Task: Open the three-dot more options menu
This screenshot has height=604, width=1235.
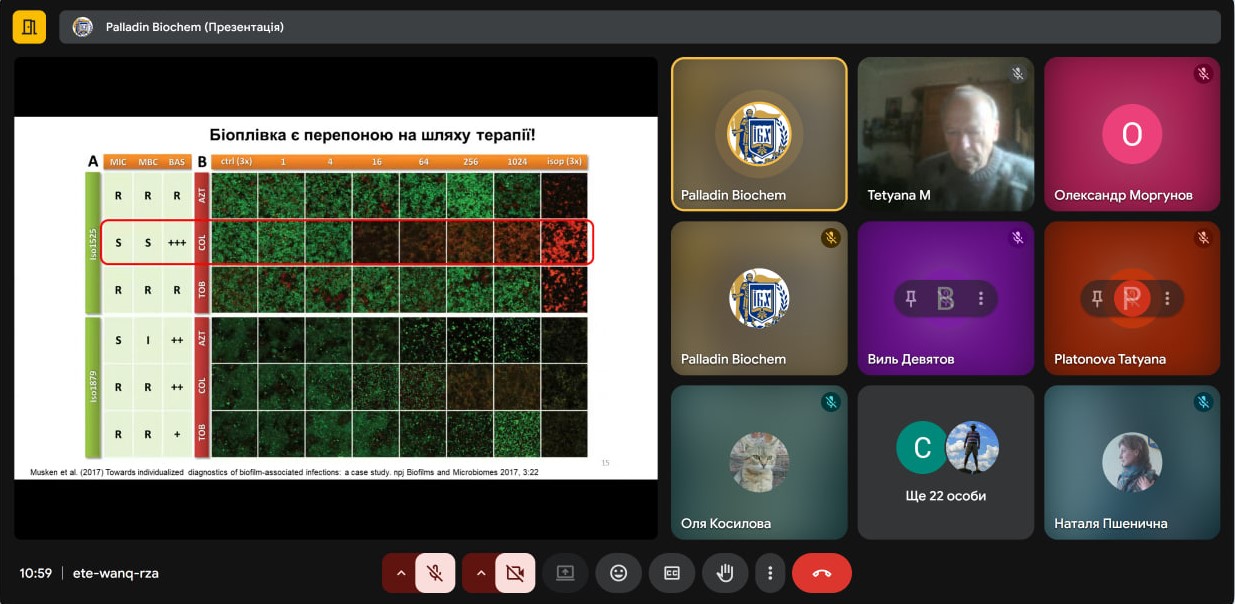Action: click(x=770, y=573)
